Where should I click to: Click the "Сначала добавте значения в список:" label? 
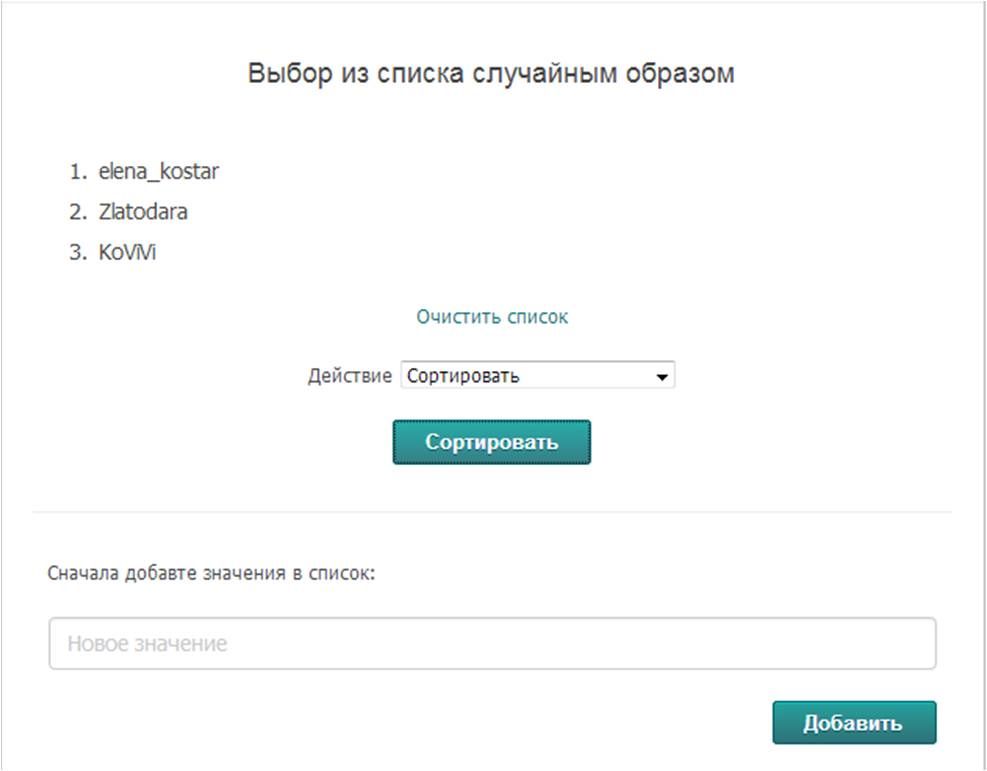tap(210, 575)
